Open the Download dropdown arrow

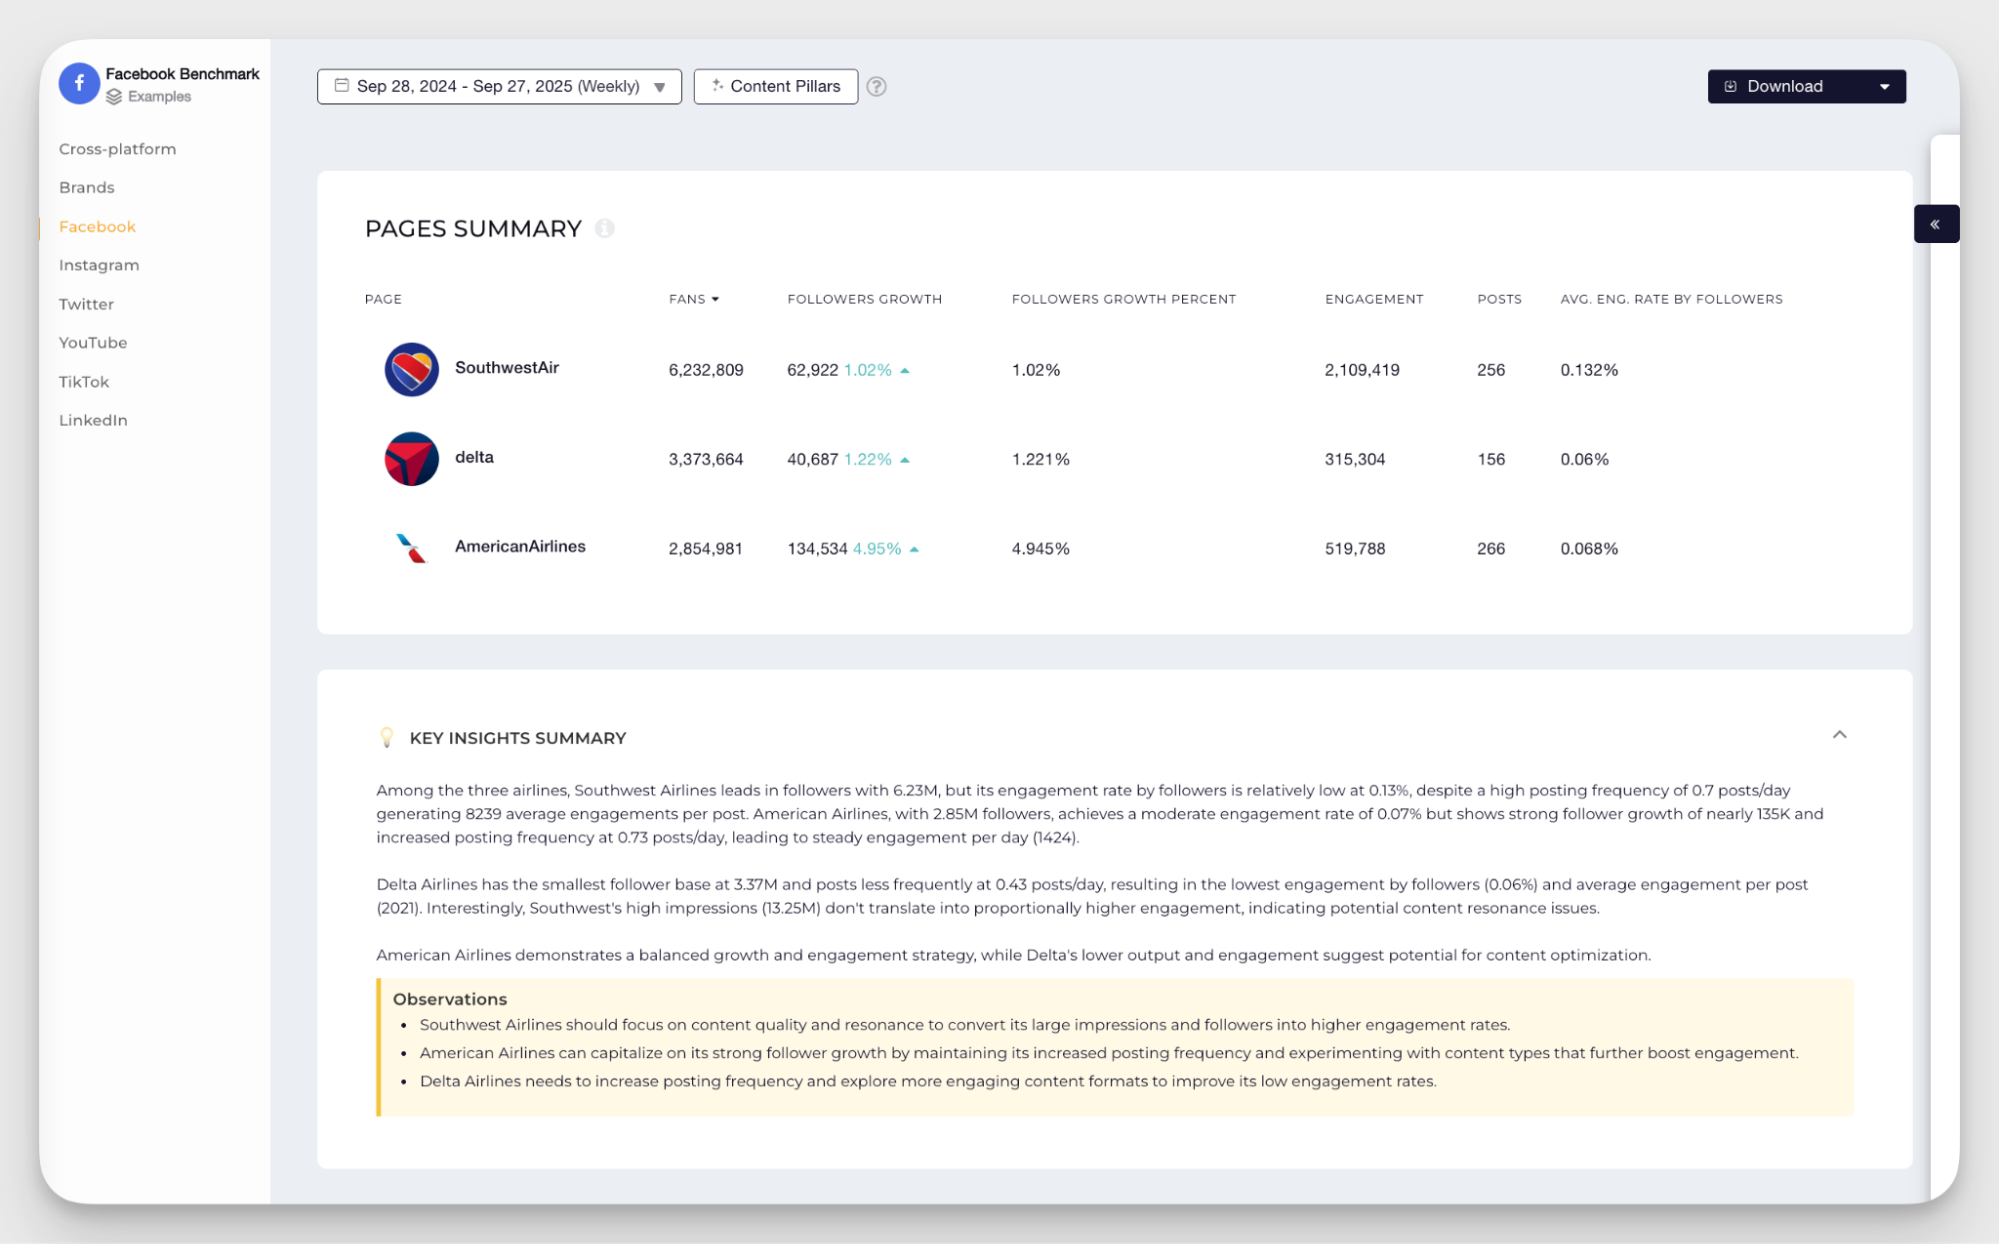click(1884, 87)
